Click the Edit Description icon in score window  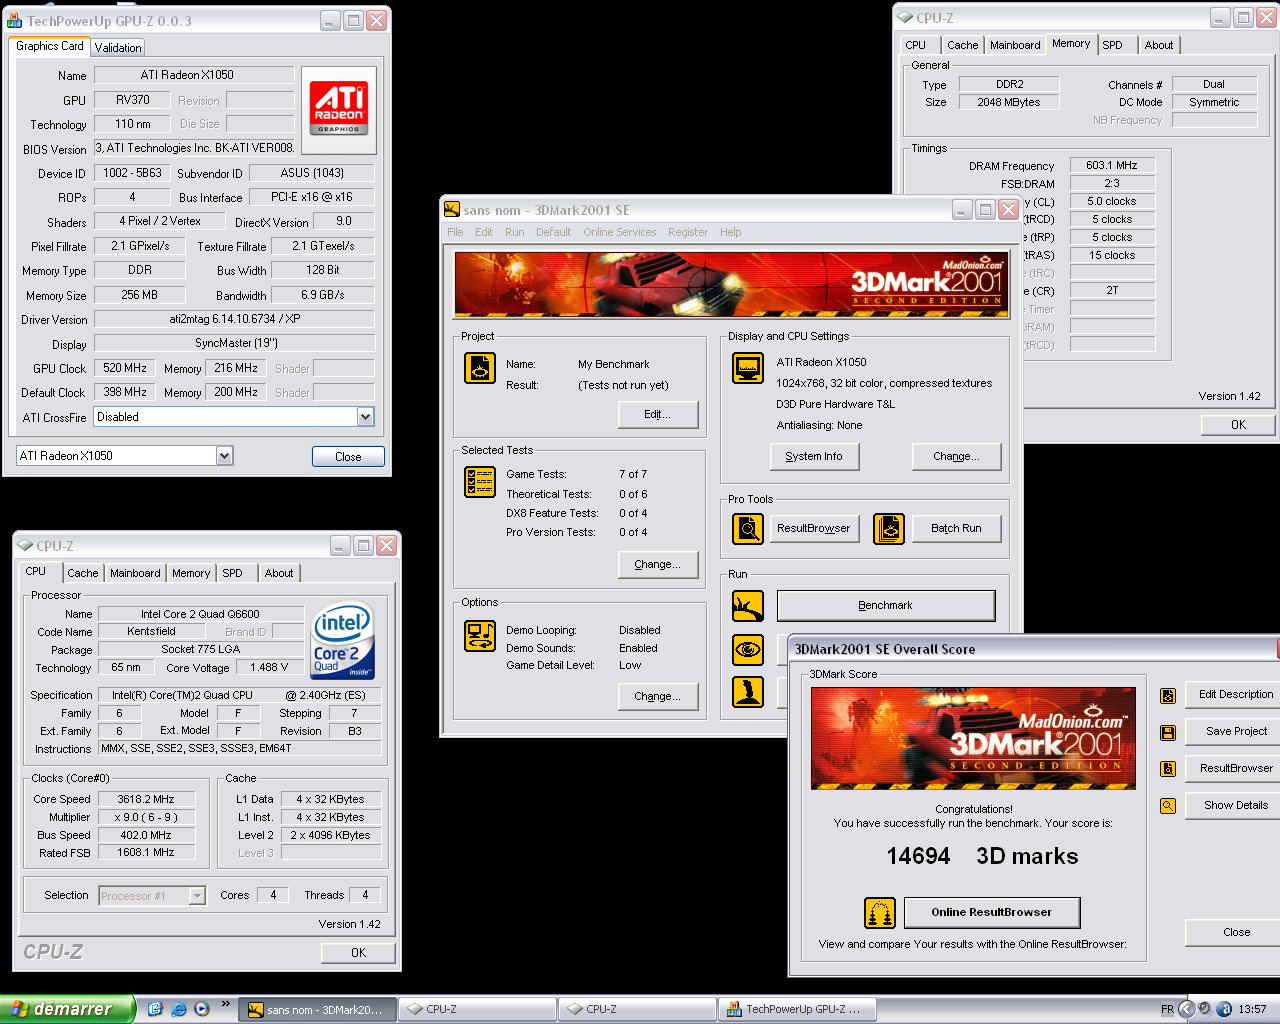click(1168, 695)
